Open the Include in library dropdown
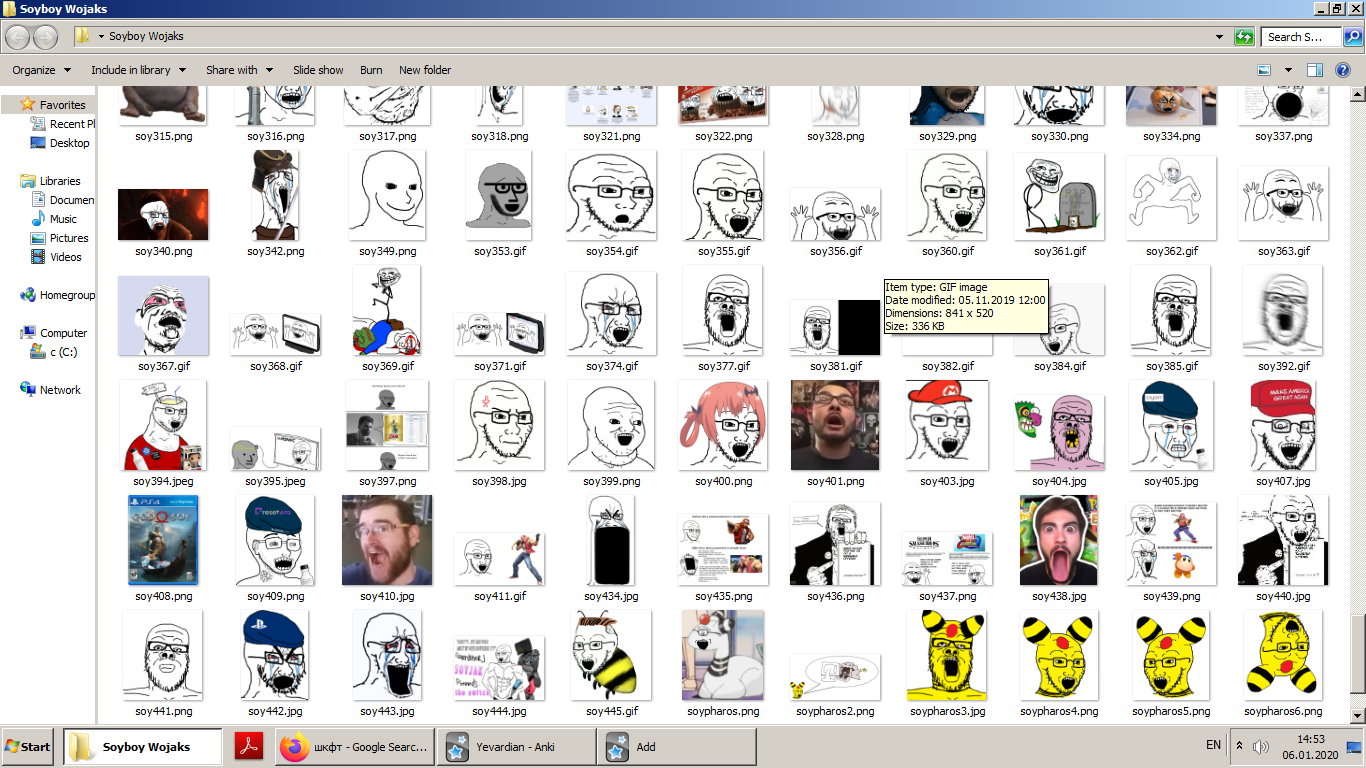The width and height of the screenshot is (1366, 768). pos(137,70)
